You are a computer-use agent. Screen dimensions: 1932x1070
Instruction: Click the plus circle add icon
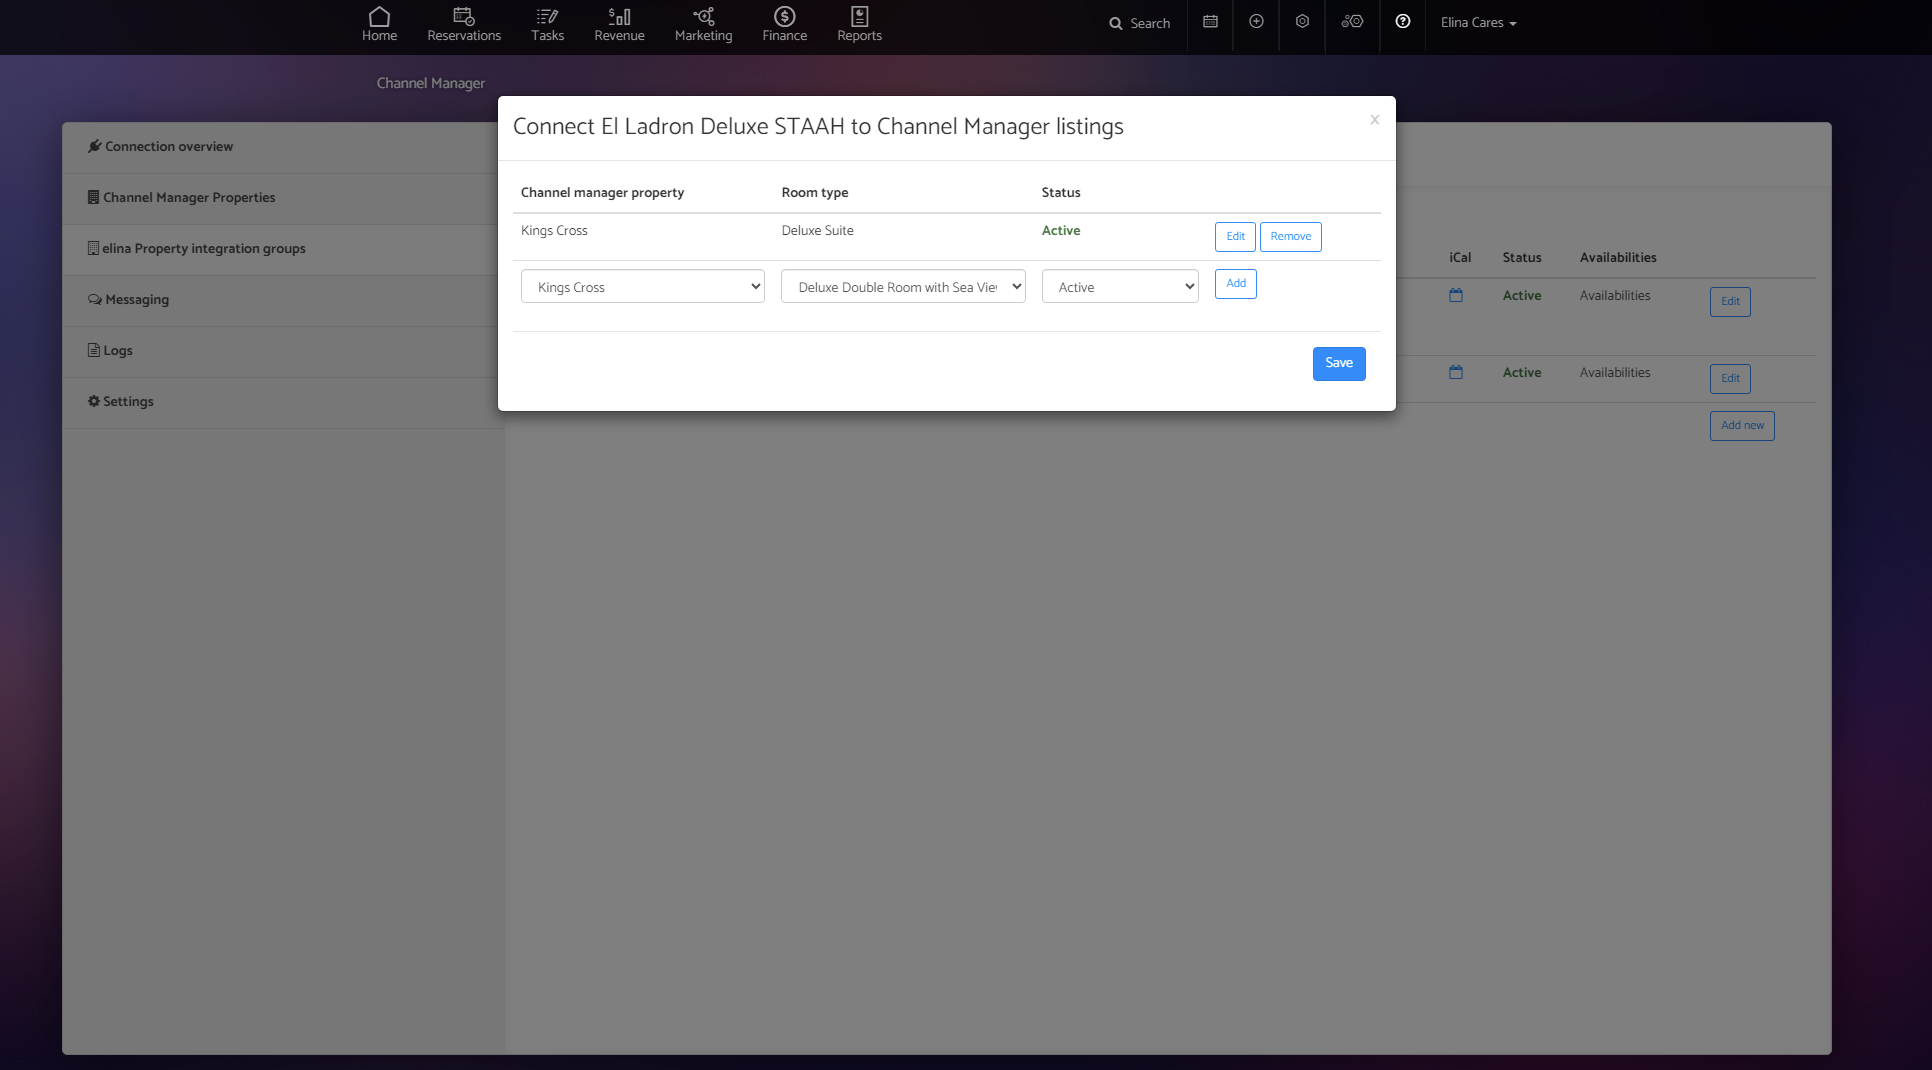click(1256, 21)
